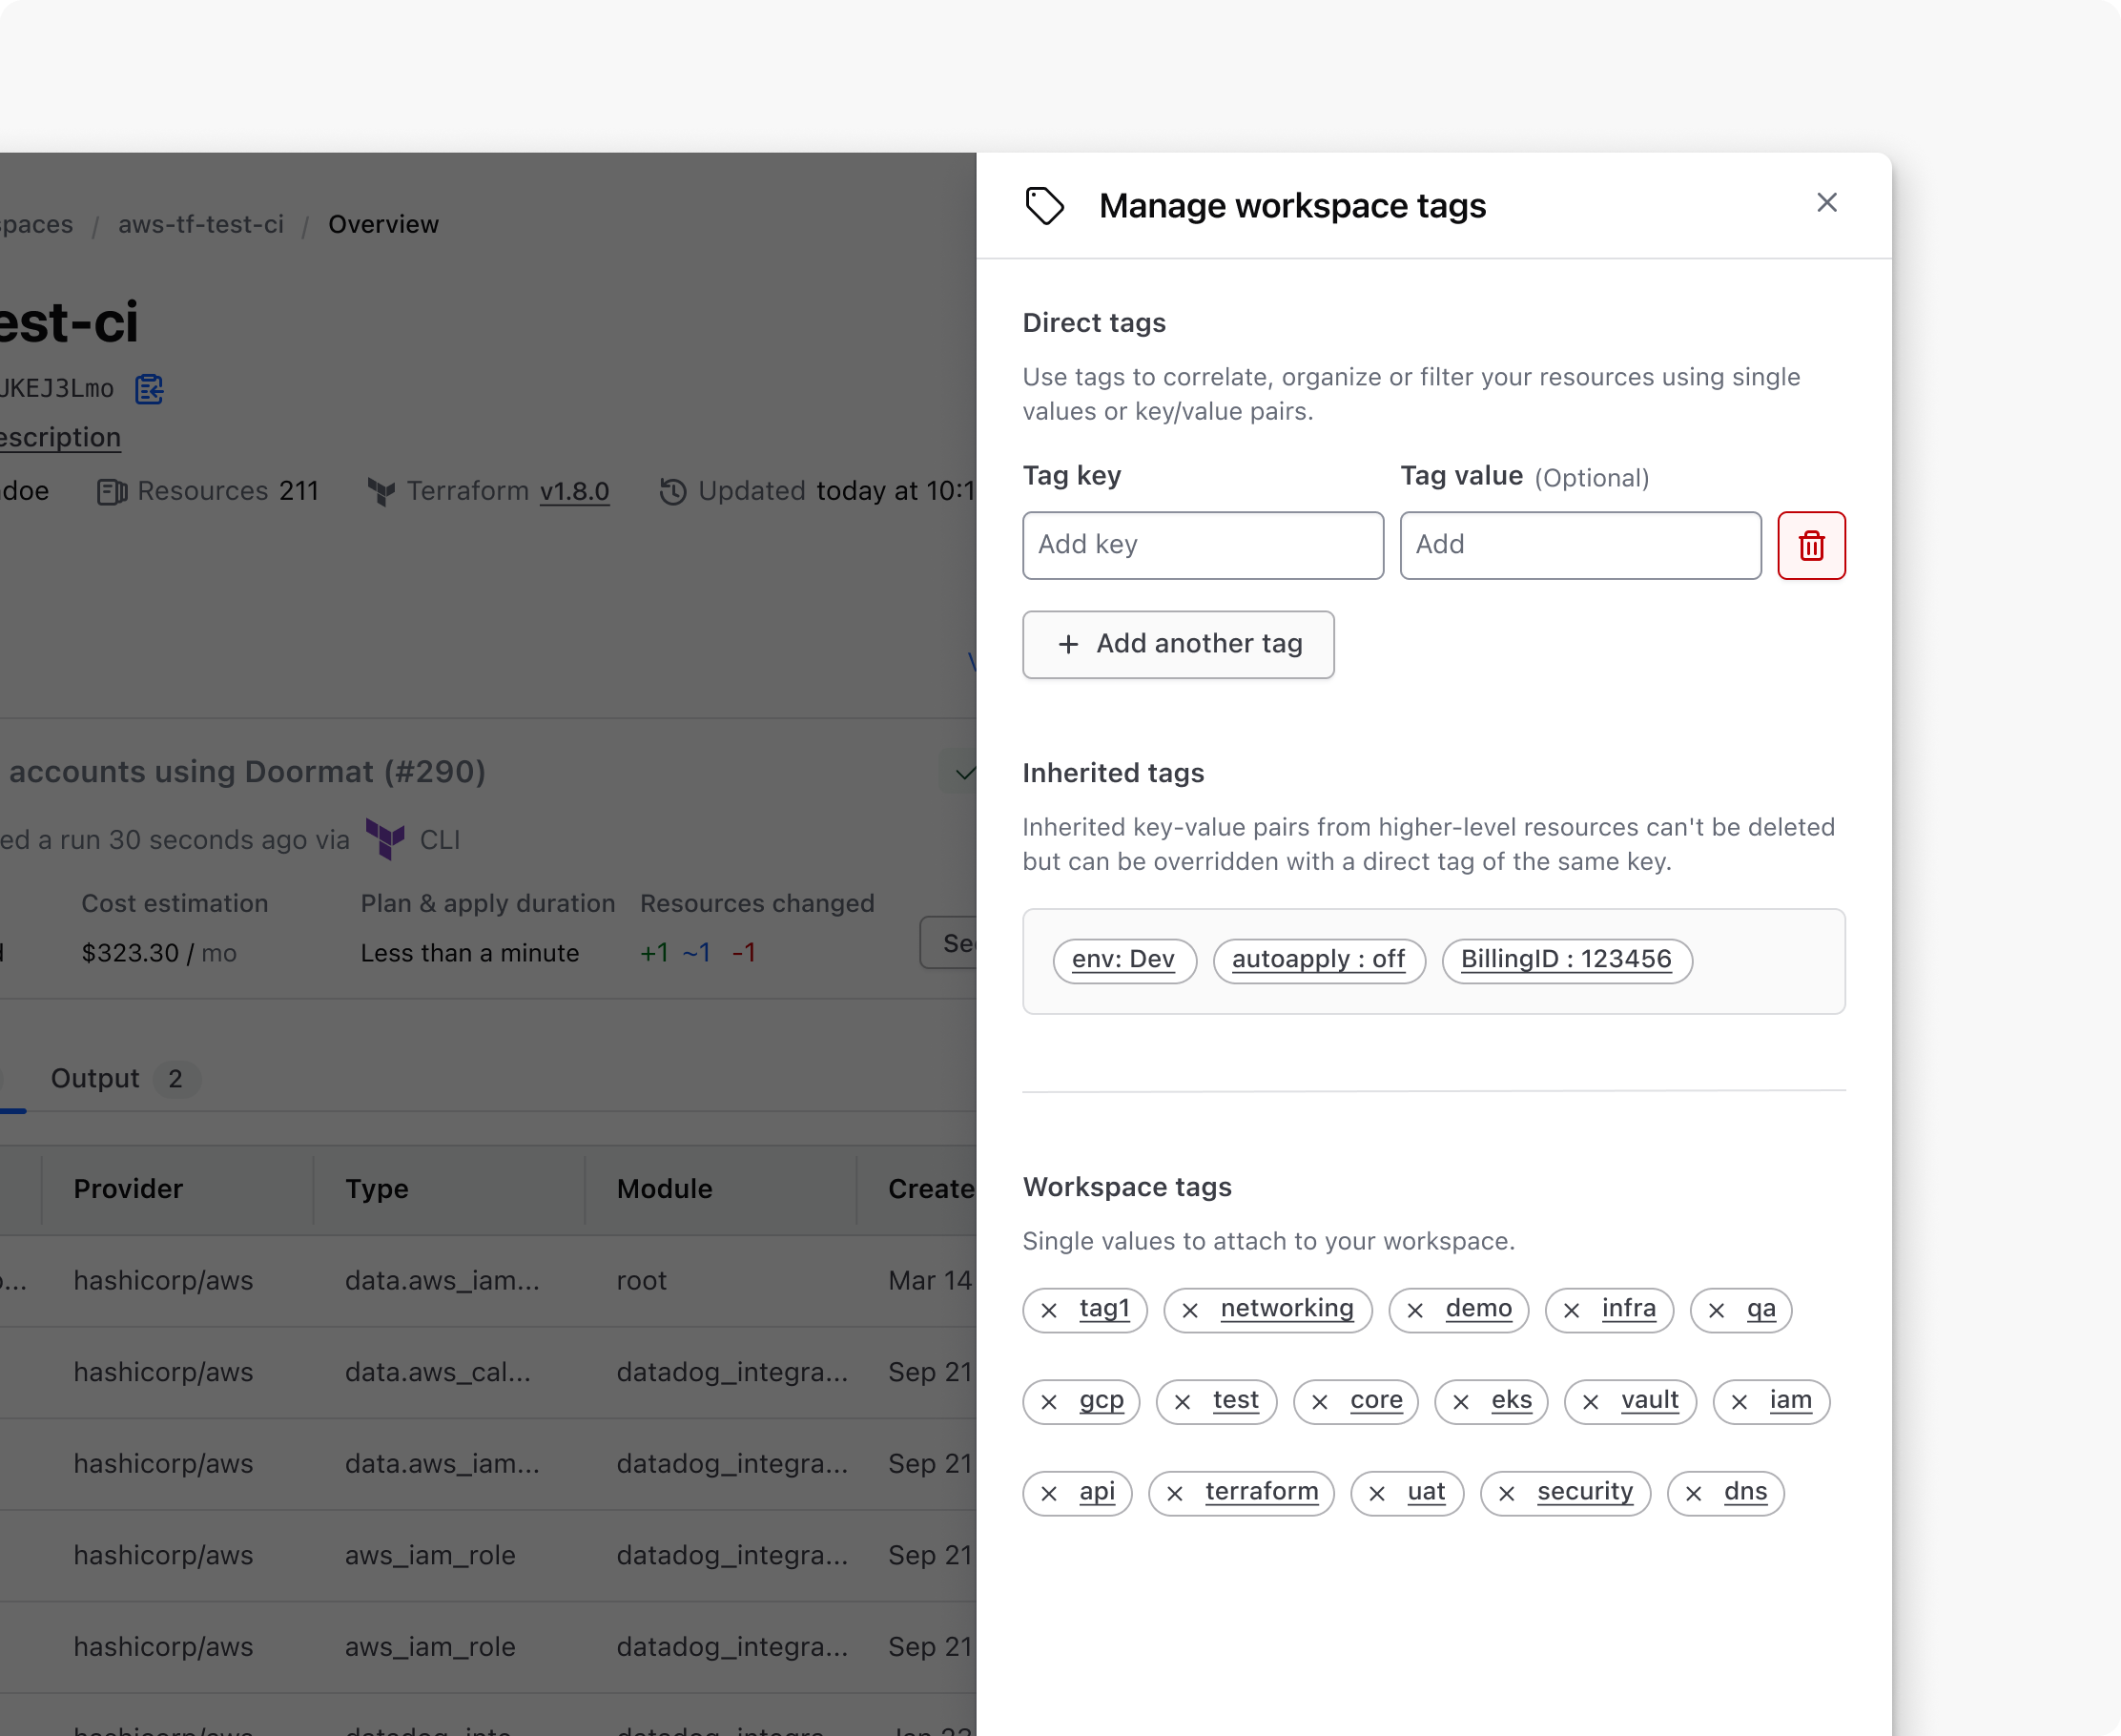Open Terraform version v1.8.0 link
2121x1736 pixels.
point(574,491)
